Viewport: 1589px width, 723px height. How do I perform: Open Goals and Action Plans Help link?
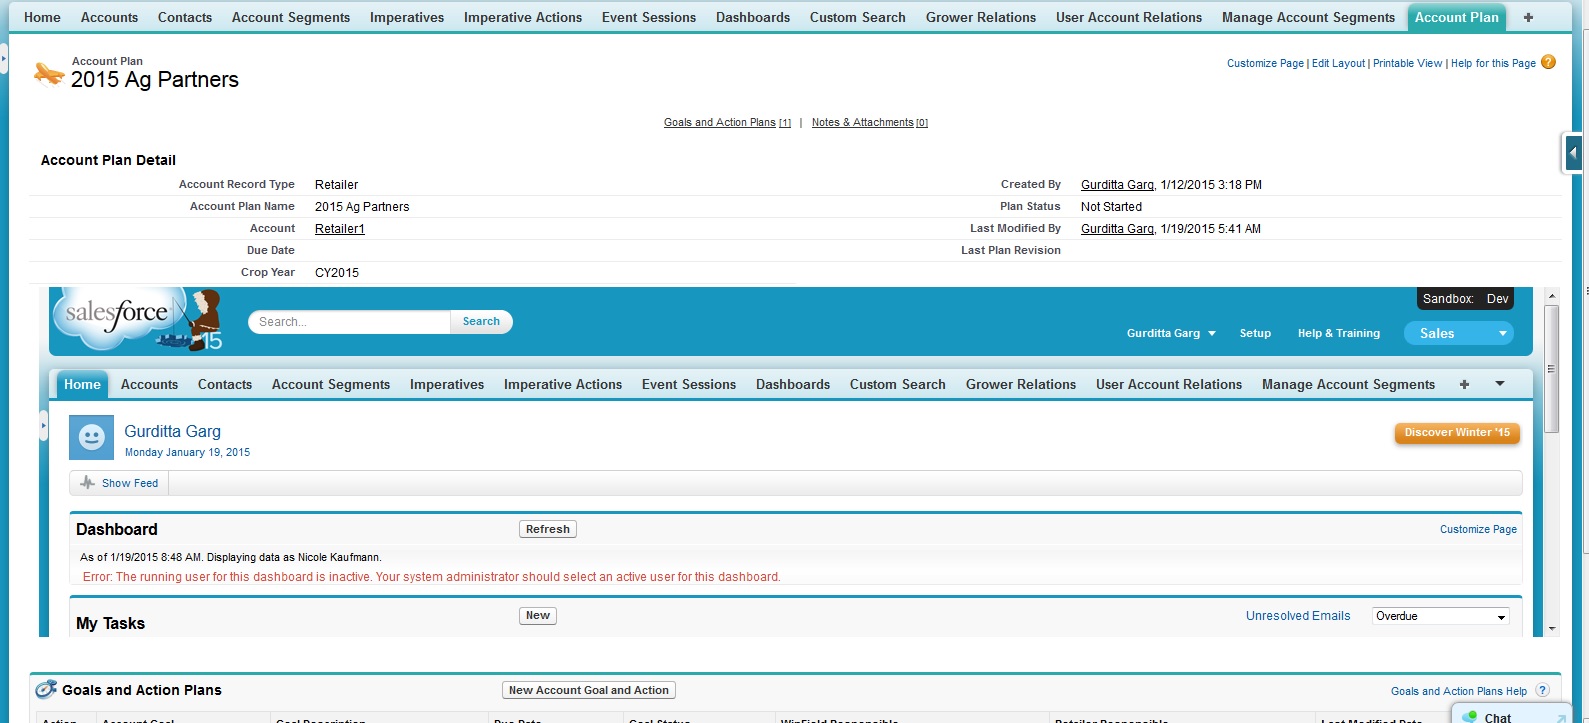click(x=1458, y=691)
